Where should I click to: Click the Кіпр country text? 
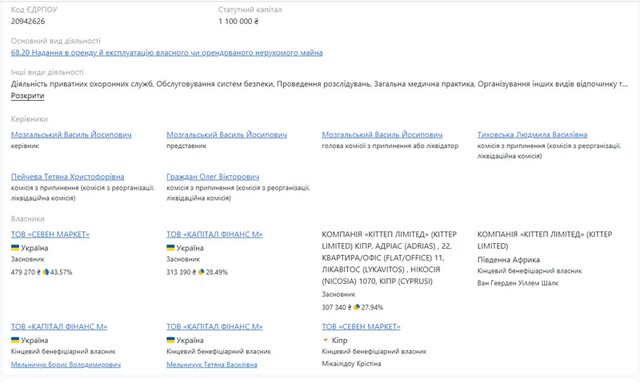[340, 340]
